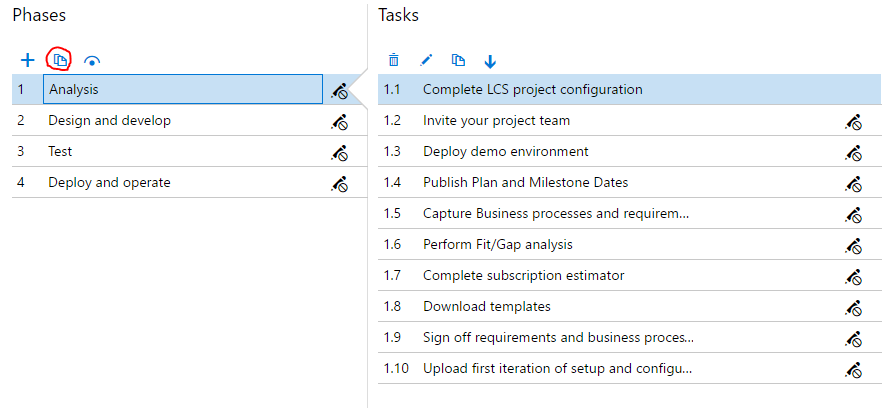The image size is (890, 408).
Task: Click lock icon for Invite your project team
Action: click(x=853, y=122)
